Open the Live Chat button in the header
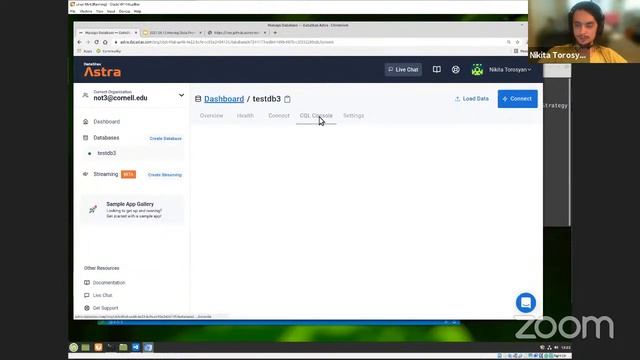This screenshot has height=360, width=640. point(403,70)
